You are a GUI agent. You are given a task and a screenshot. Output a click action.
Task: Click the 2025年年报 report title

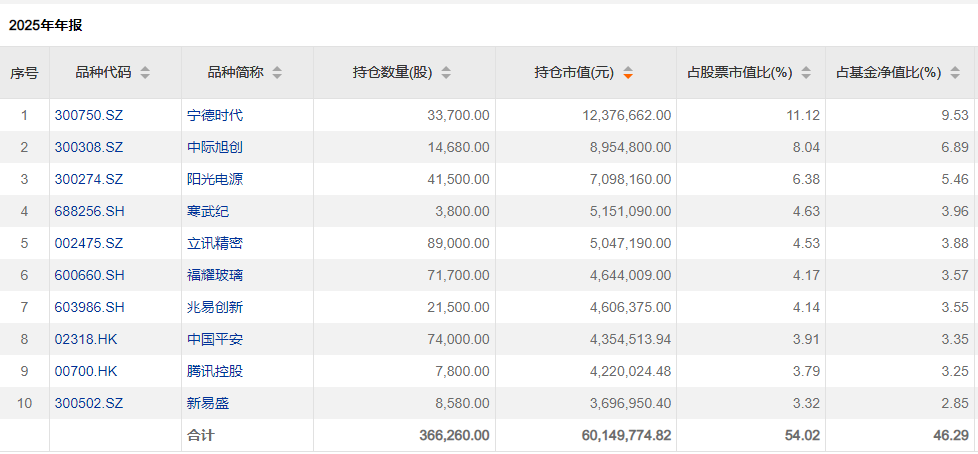click(x=46, y=25)
